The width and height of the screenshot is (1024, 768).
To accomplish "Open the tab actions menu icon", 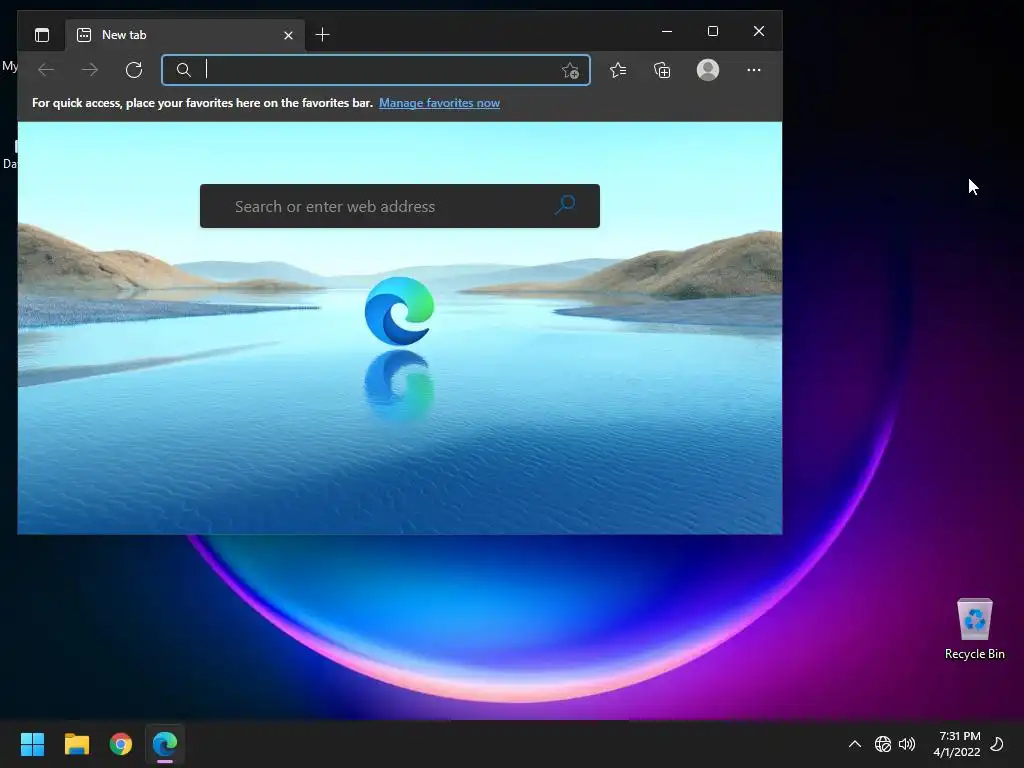I will click(42, 35).
